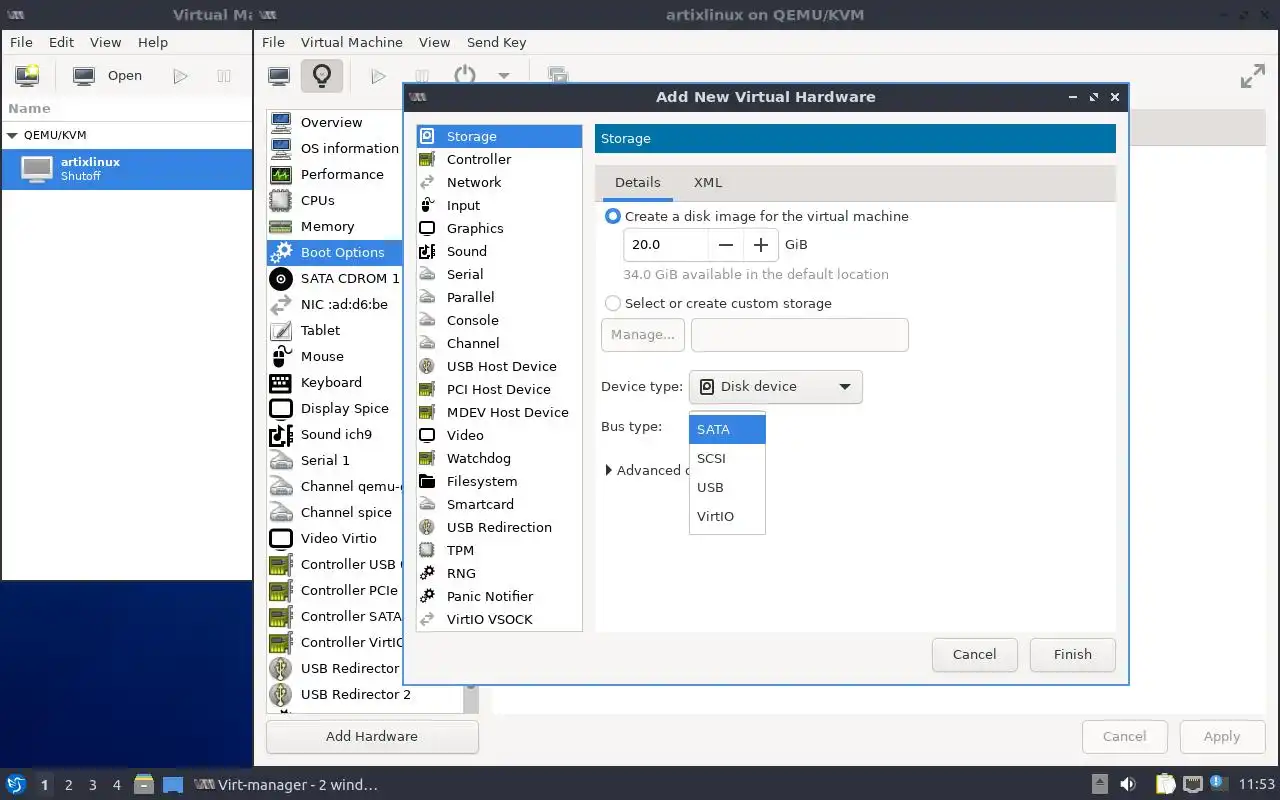Click Finish button
The height and width of the screenshot is (800, 1280).
point(1072,654)
